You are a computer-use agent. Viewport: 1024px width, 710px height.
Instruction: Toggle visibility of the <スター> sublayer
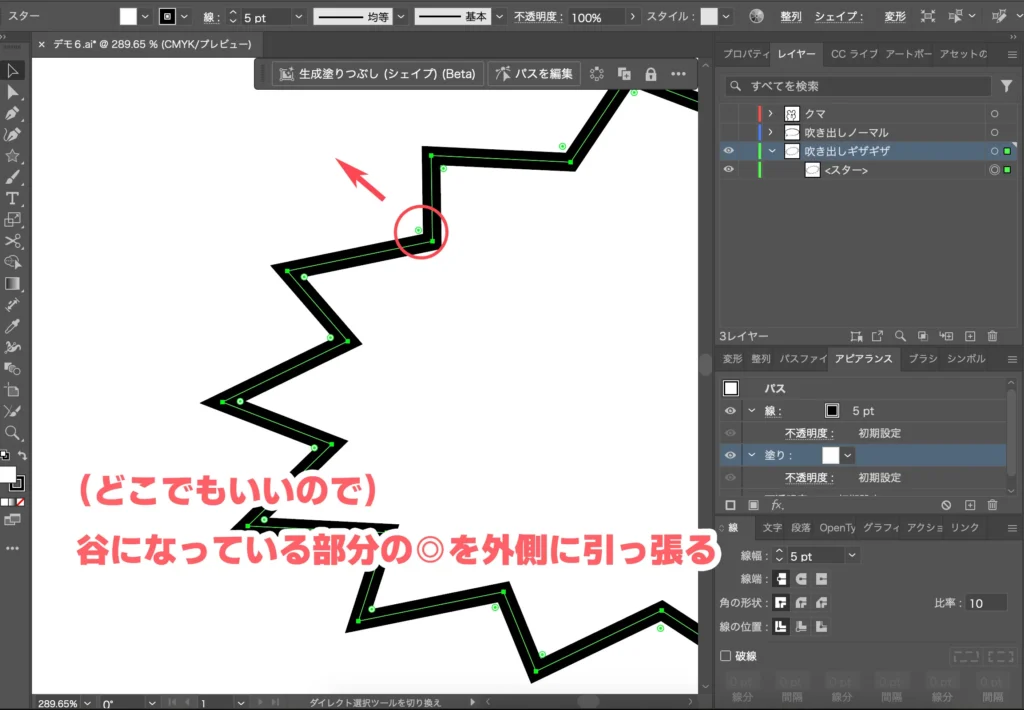click(729, 169)
